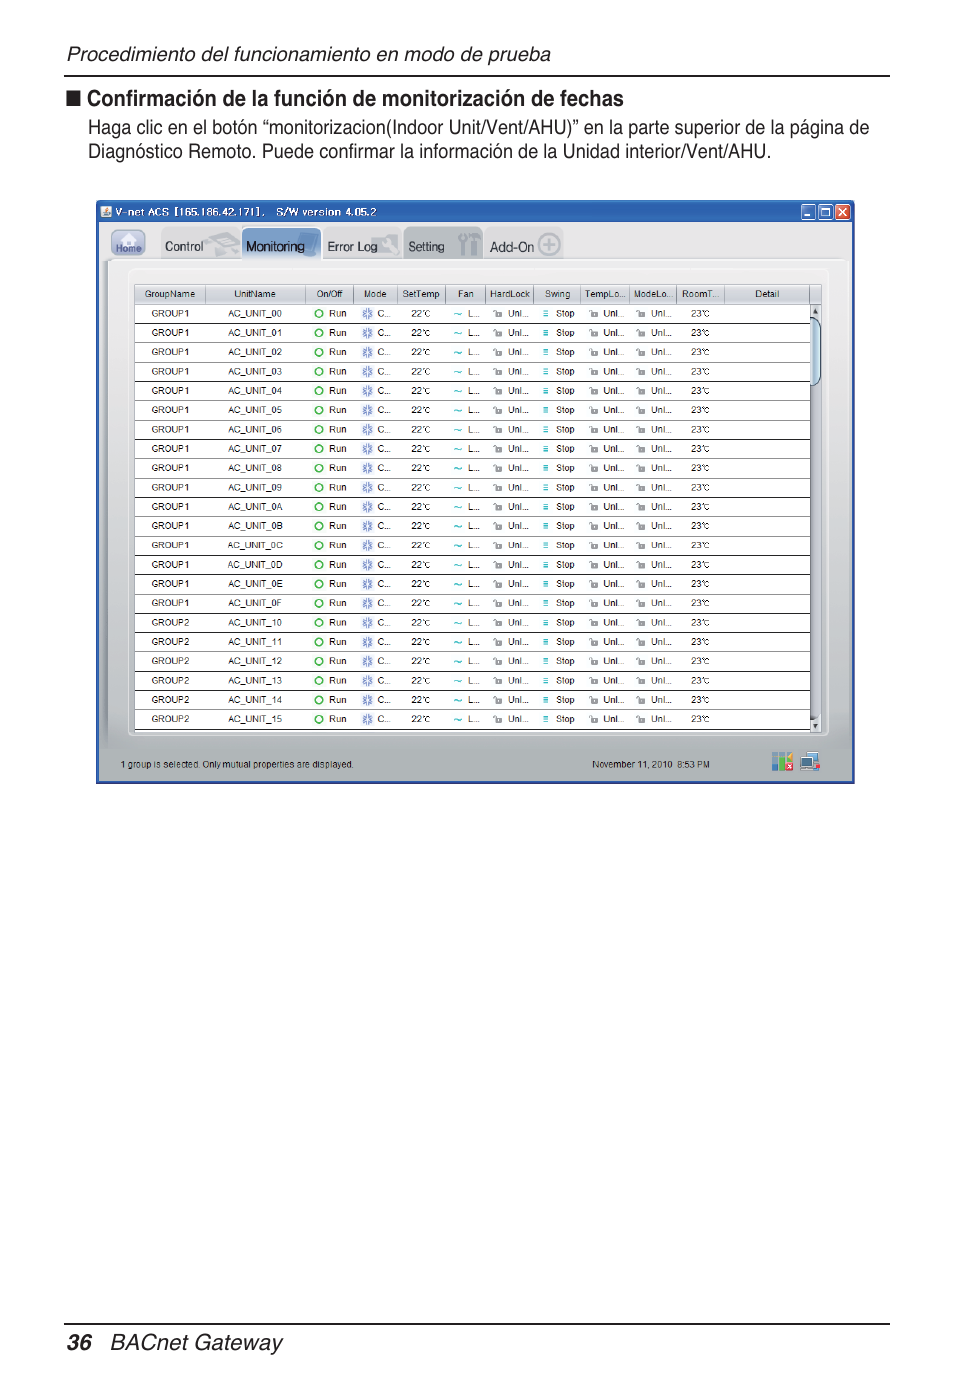Click the cooling mode icon for AC_UNIT_12

tap(367, 662)
